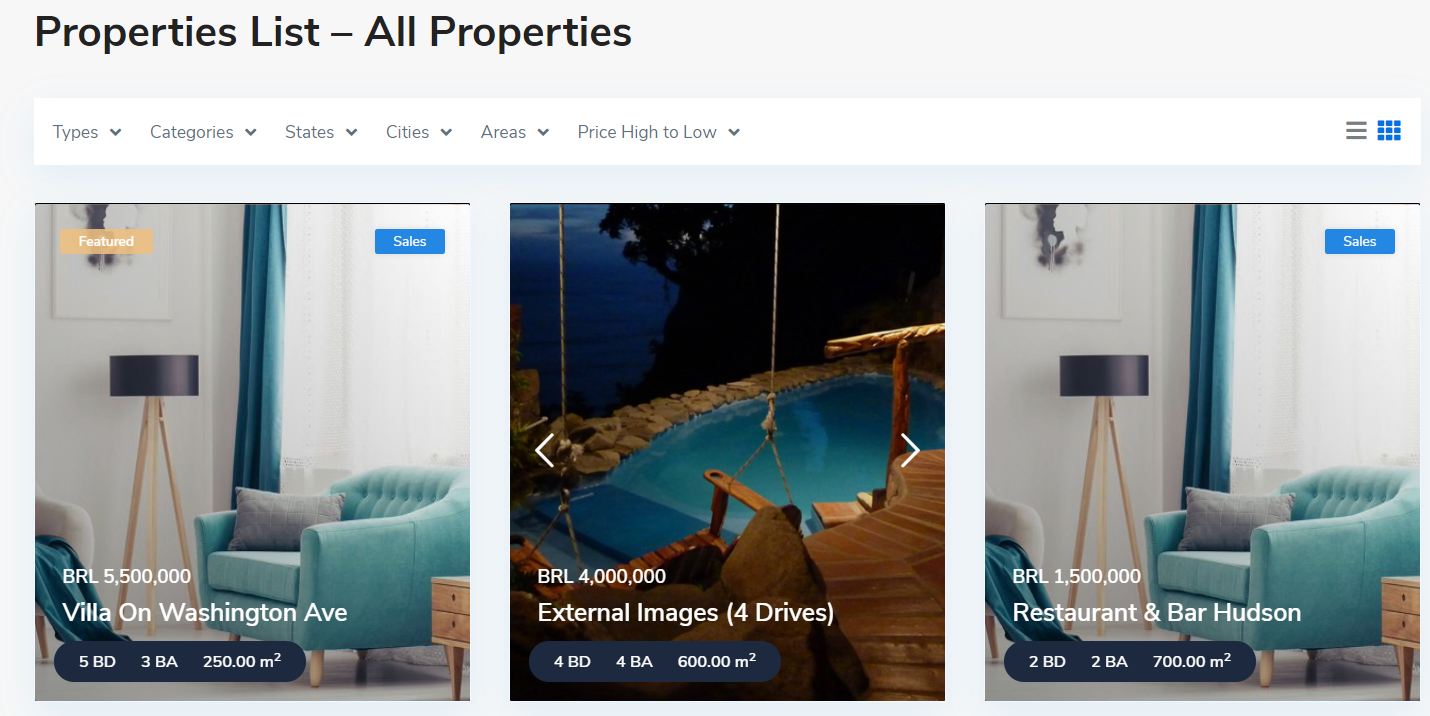Expand the Cities filter dropdown

419,132
